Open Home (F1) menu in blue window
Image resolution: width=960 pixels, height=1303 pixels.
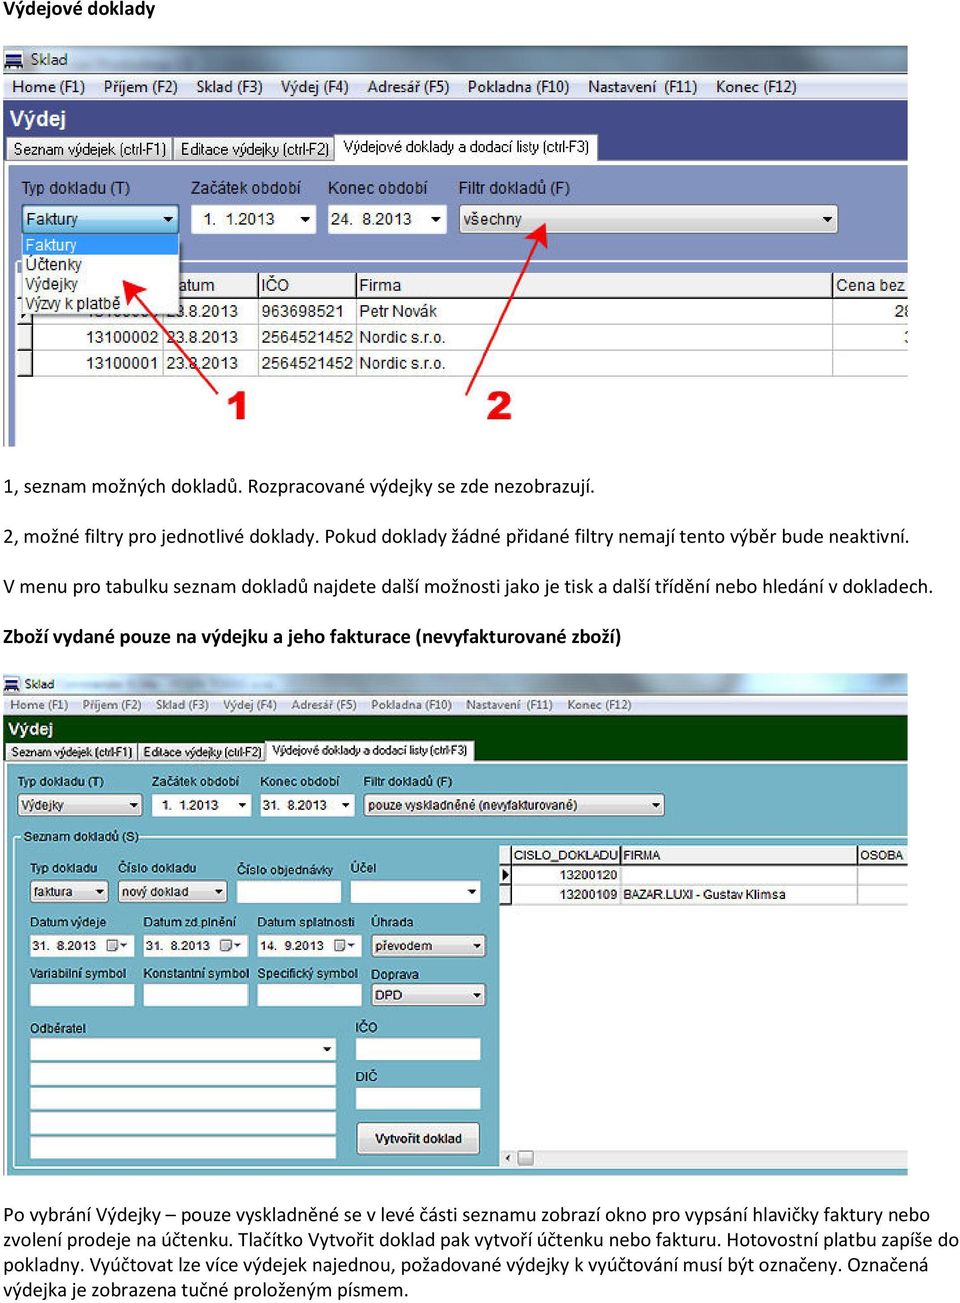(x=48, y=87)
